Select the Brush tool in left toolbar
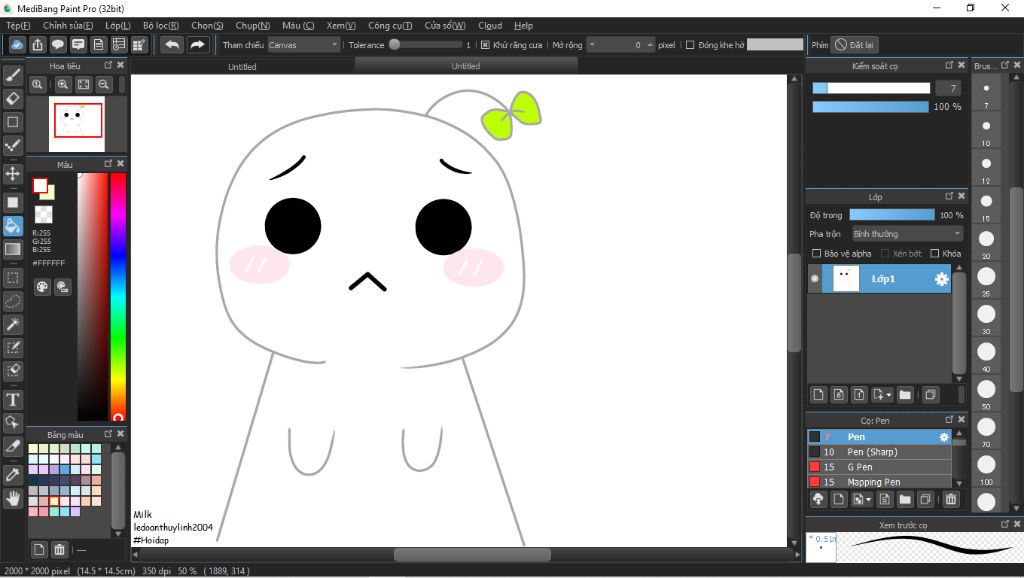The image size is (1024, 578). (x=12, y=75)
